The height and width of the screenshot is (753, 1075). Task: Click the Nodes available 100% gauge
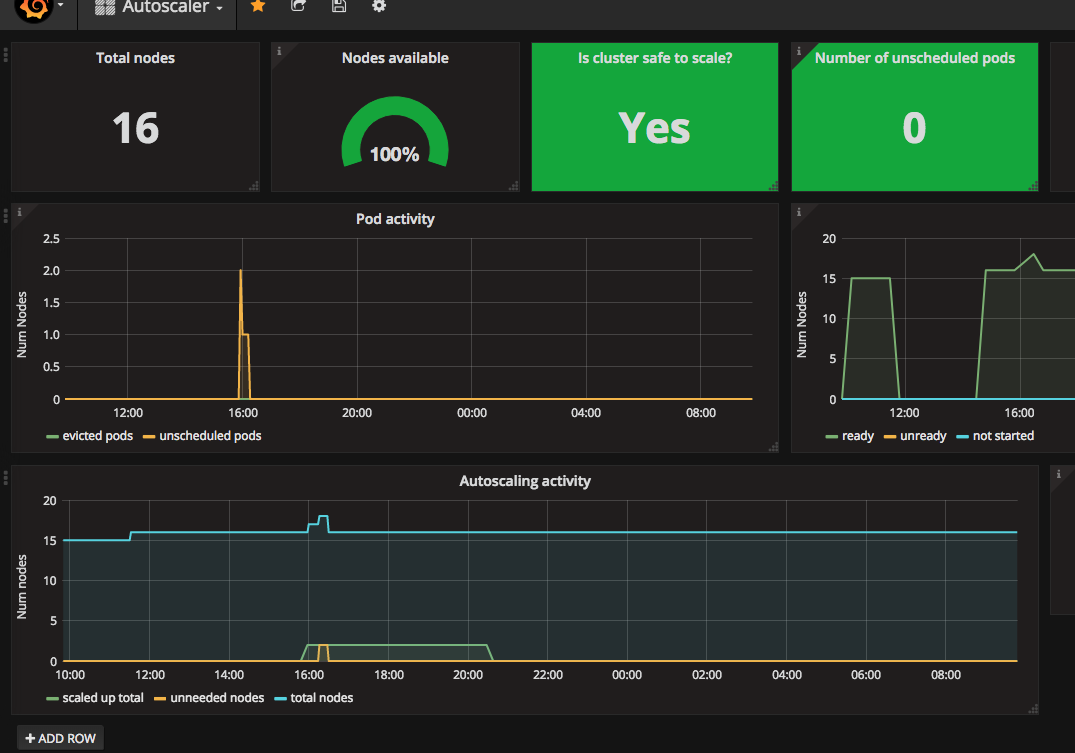(x=395, y=132)
